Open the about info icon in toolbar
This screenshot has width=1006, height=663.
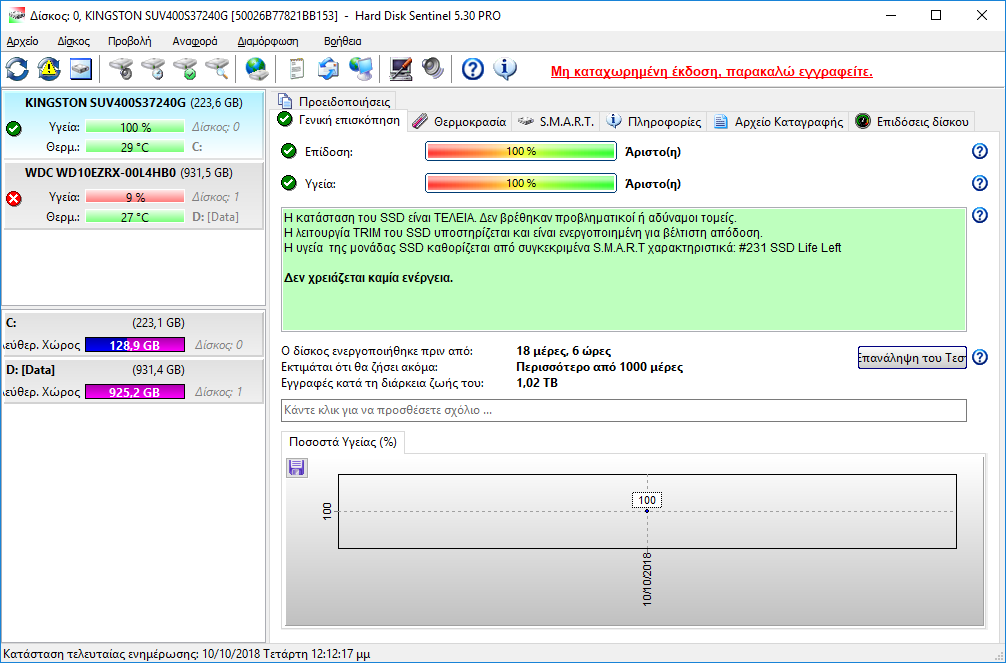click(505, 69)
